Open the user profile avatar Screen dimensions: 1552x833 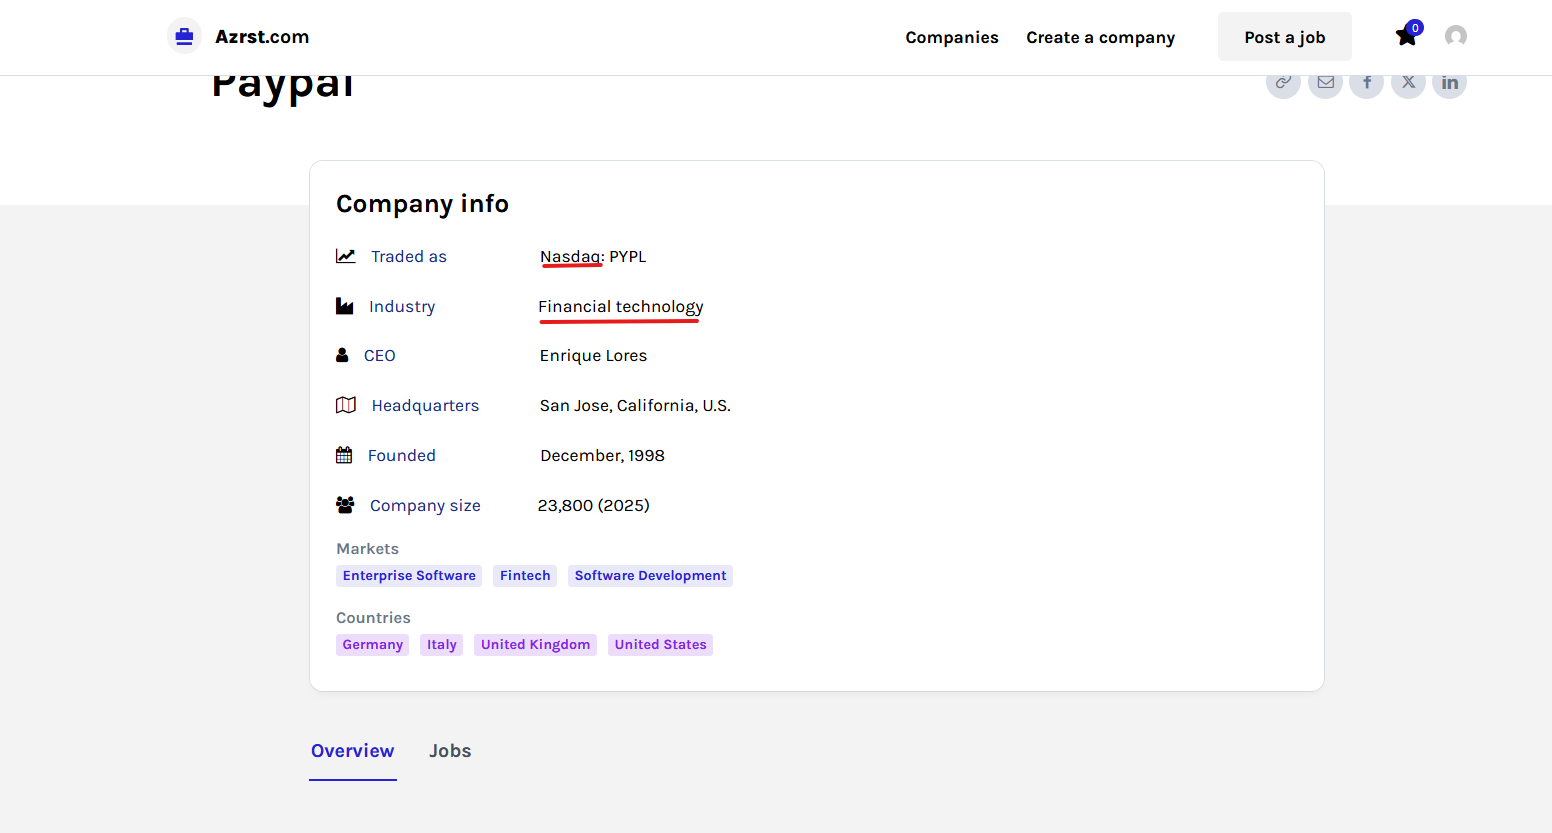1456,36
